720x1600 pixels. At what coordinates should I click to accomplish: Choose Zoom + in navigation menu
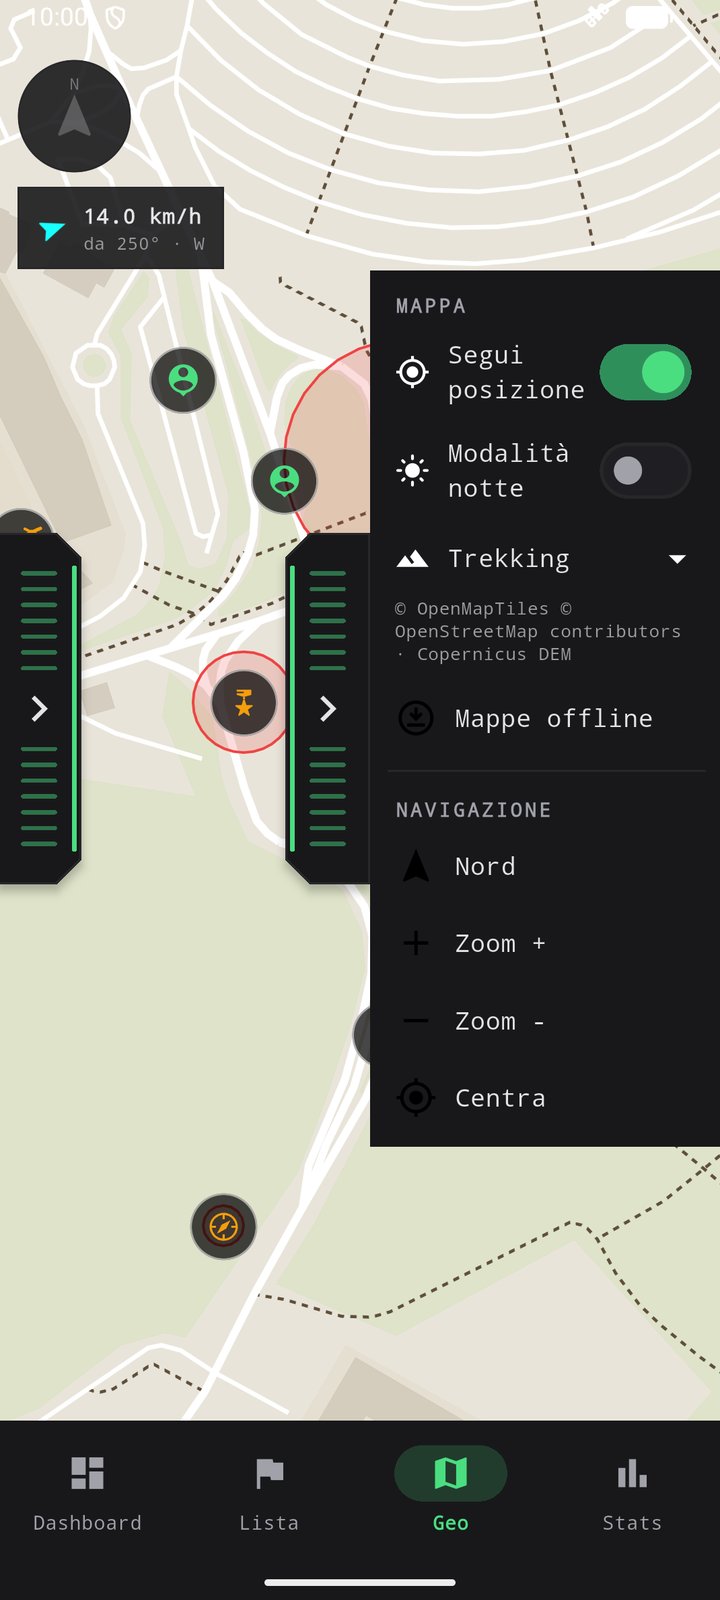[545, 943]
